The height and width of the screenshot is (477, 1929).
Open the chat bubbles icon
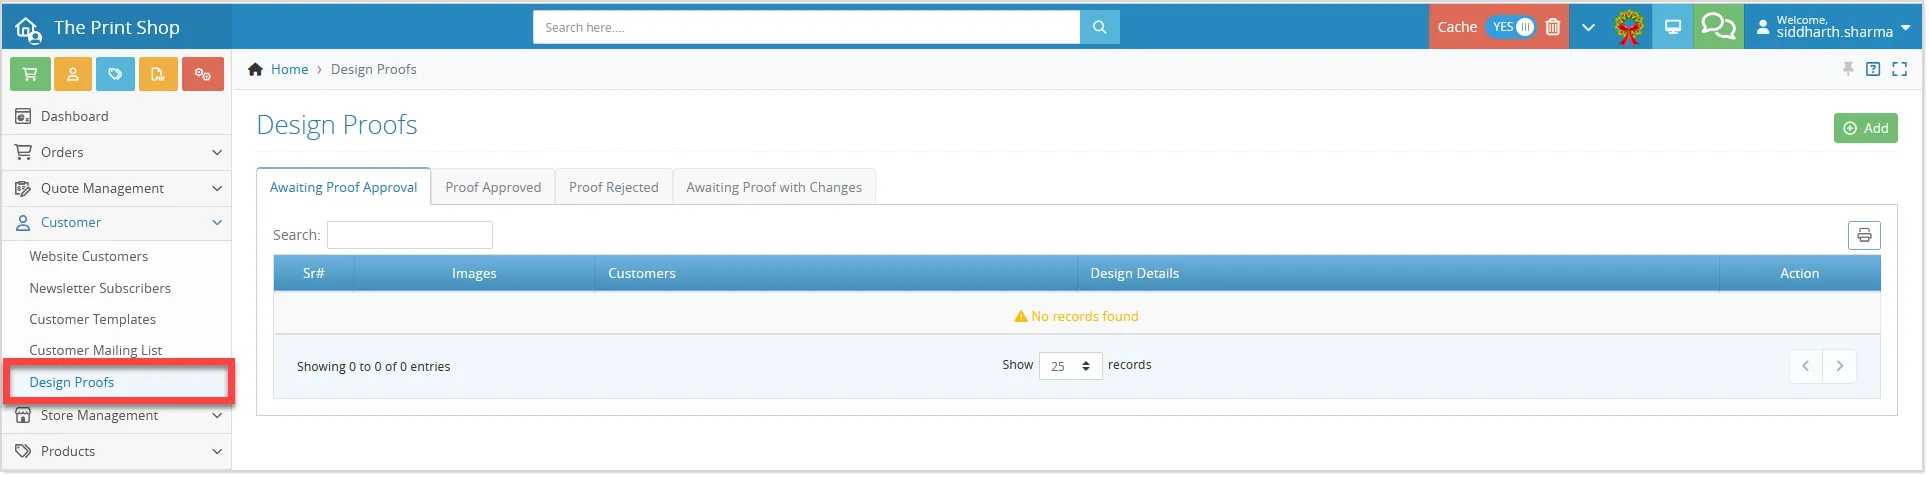point(1718,27)
